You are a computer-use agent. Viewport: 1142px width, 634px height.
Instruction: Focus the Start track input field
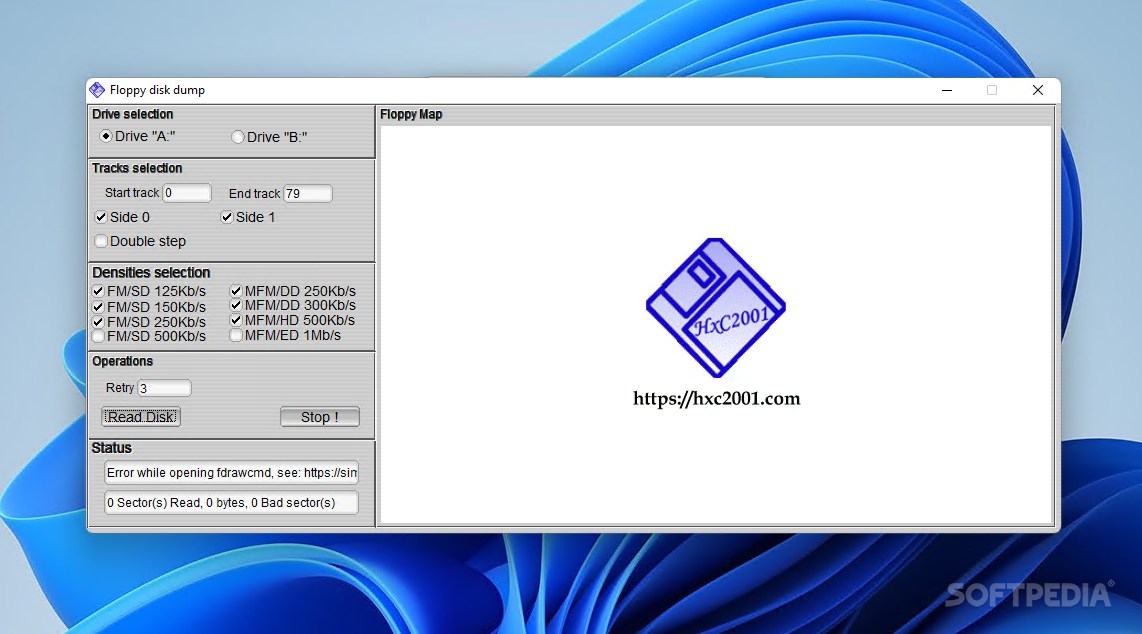coord(186,193)
